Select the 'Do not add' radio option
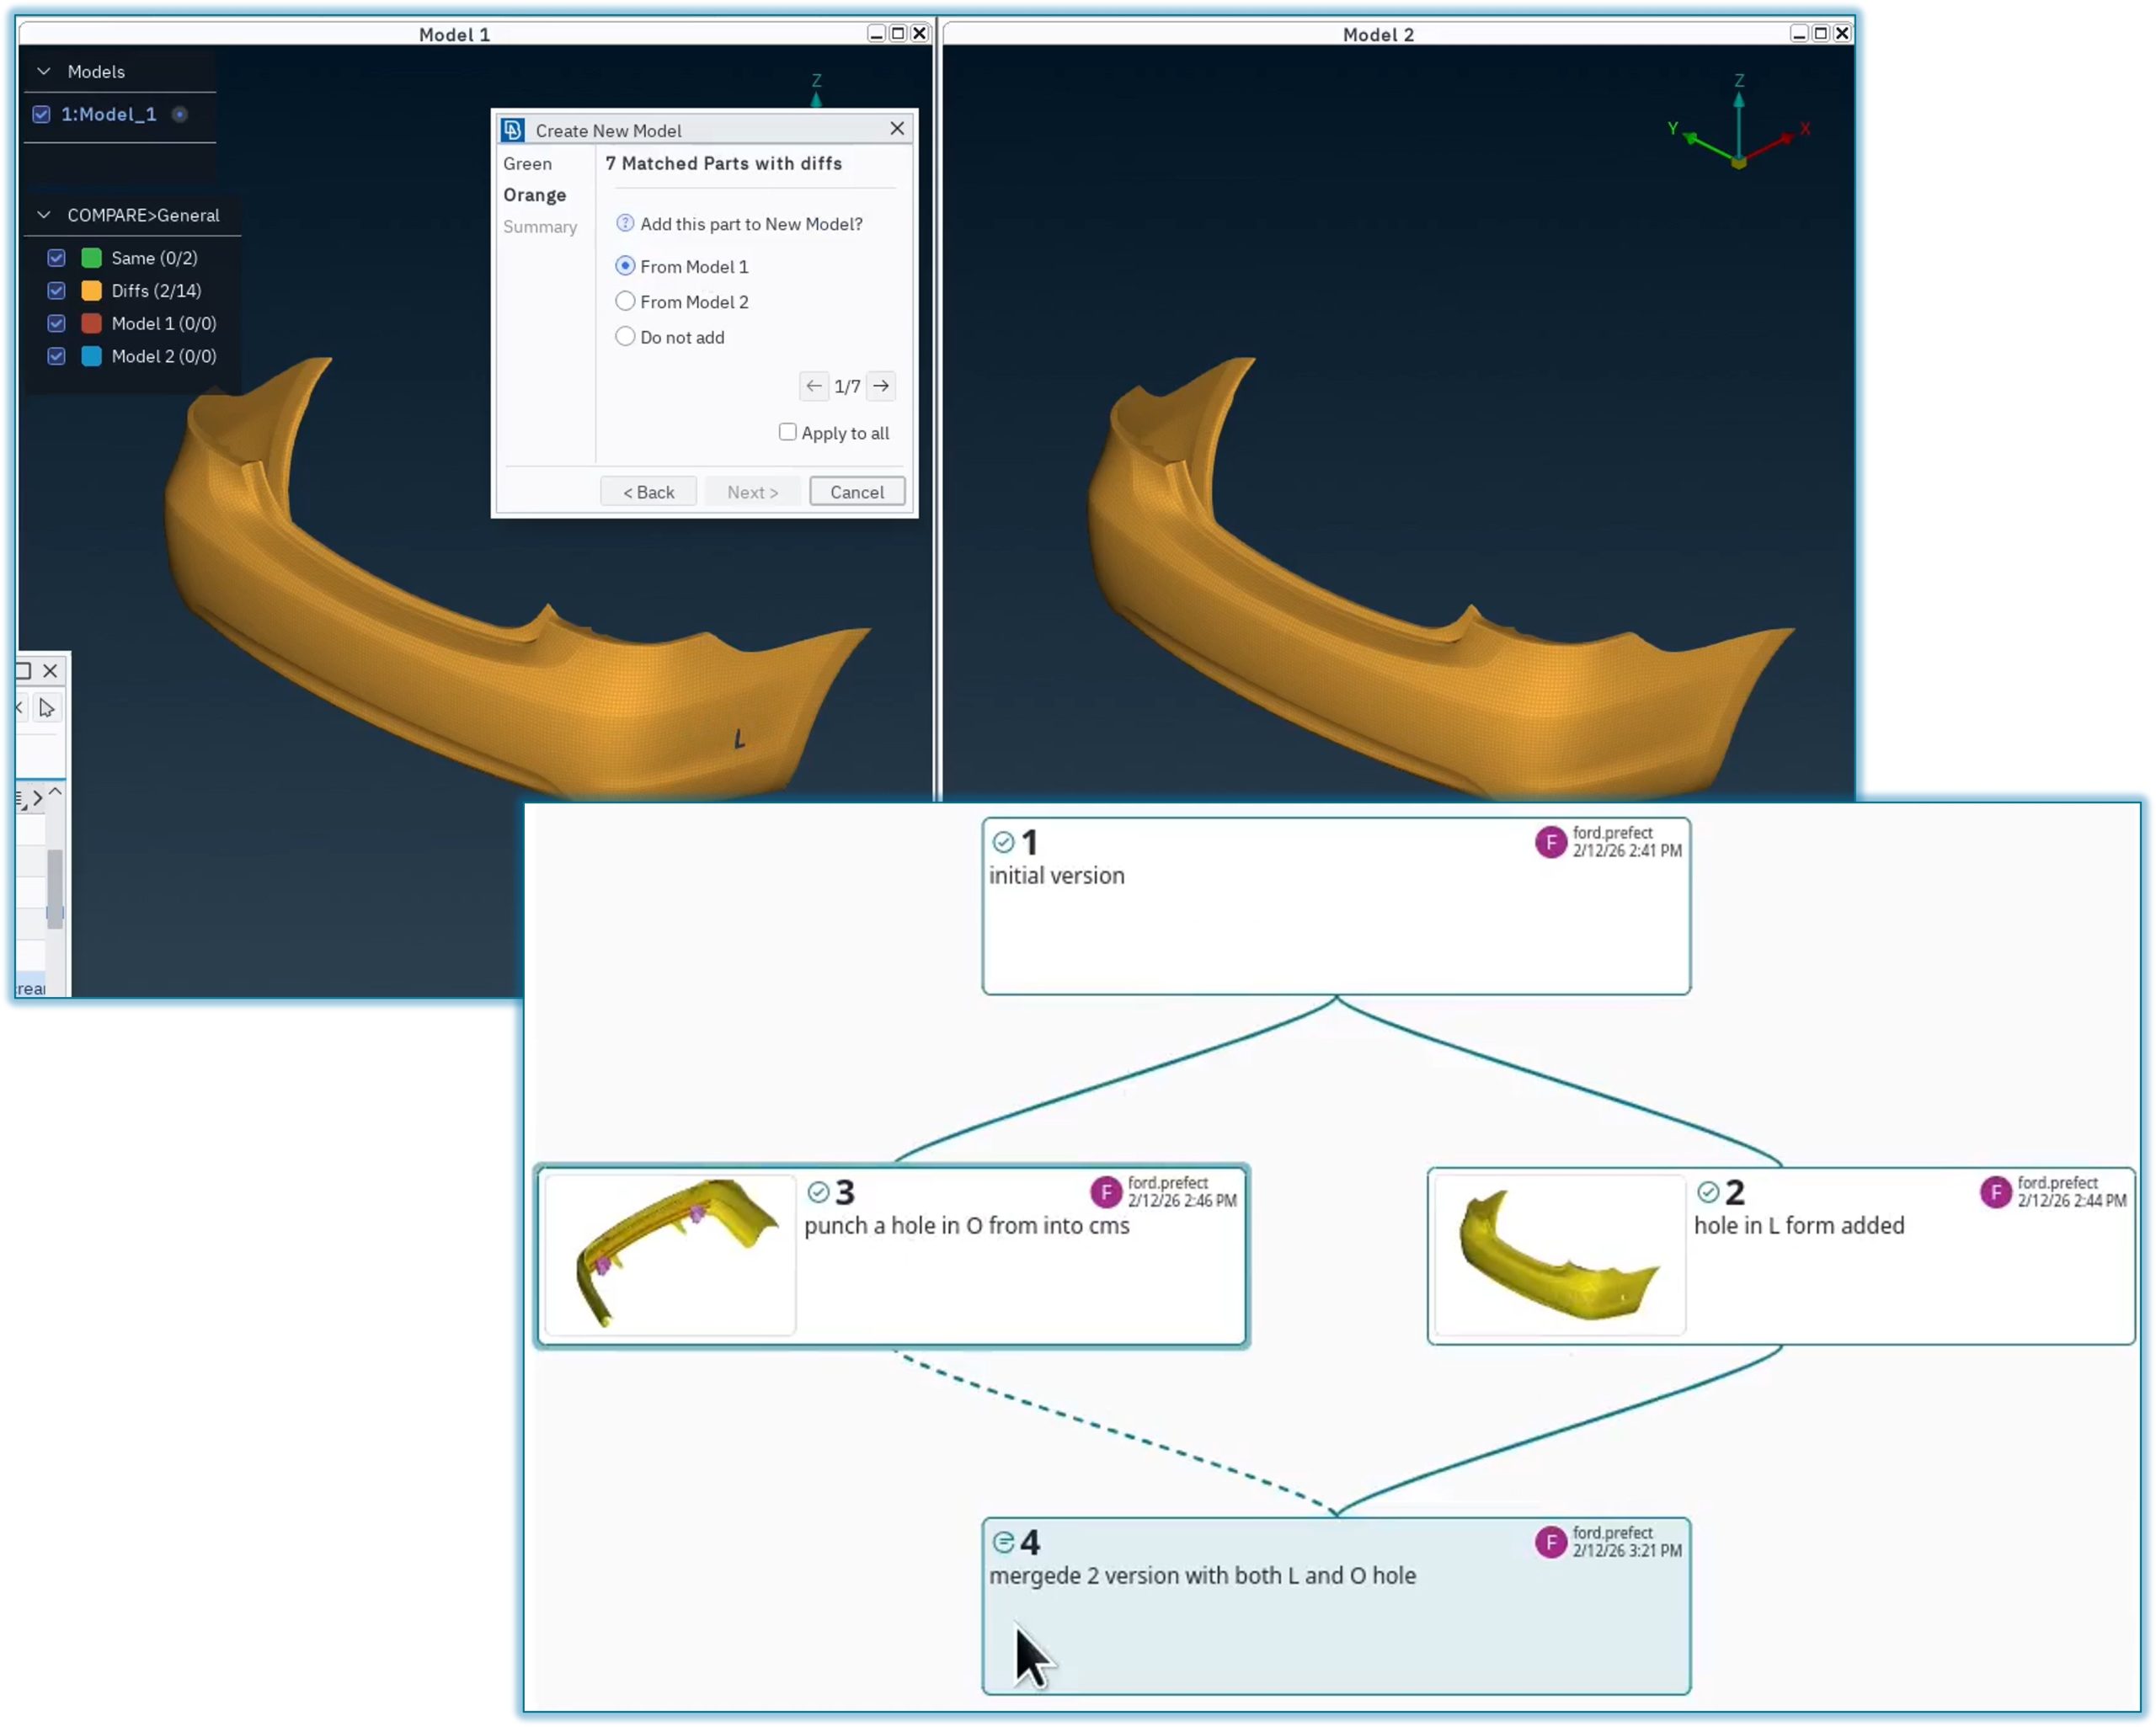The image size is (2156, 1727). [x=625, y=337]
